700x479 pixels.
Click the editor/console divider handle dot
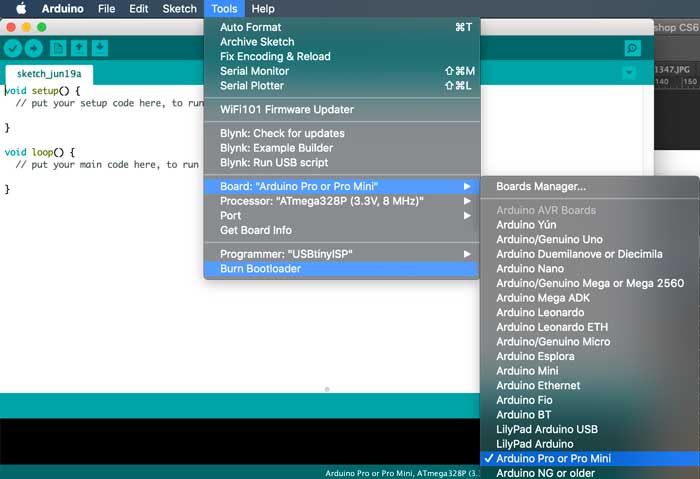coord(327,389)
